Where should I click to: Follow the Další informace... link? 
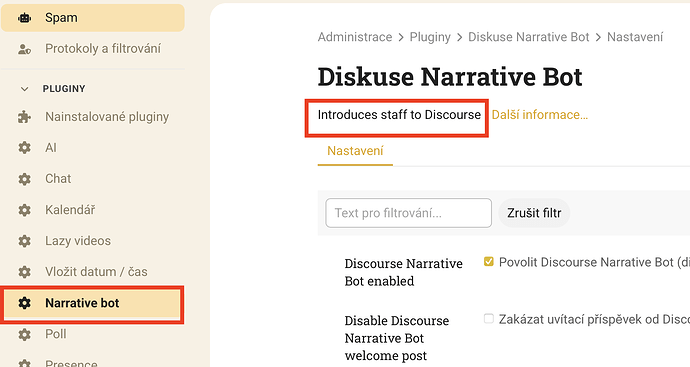[540, 115]
